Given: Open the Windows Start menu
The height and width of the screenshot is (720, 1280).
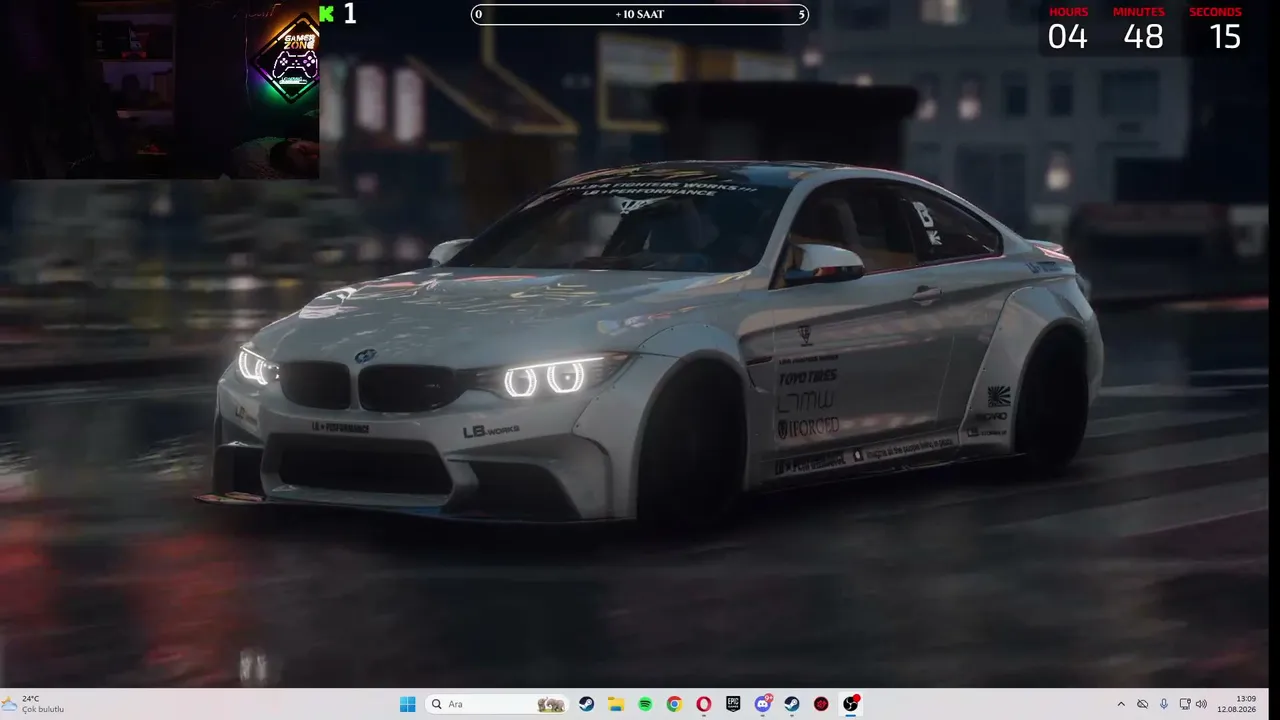Looking at the screenshot, I should tap(407, 704).
